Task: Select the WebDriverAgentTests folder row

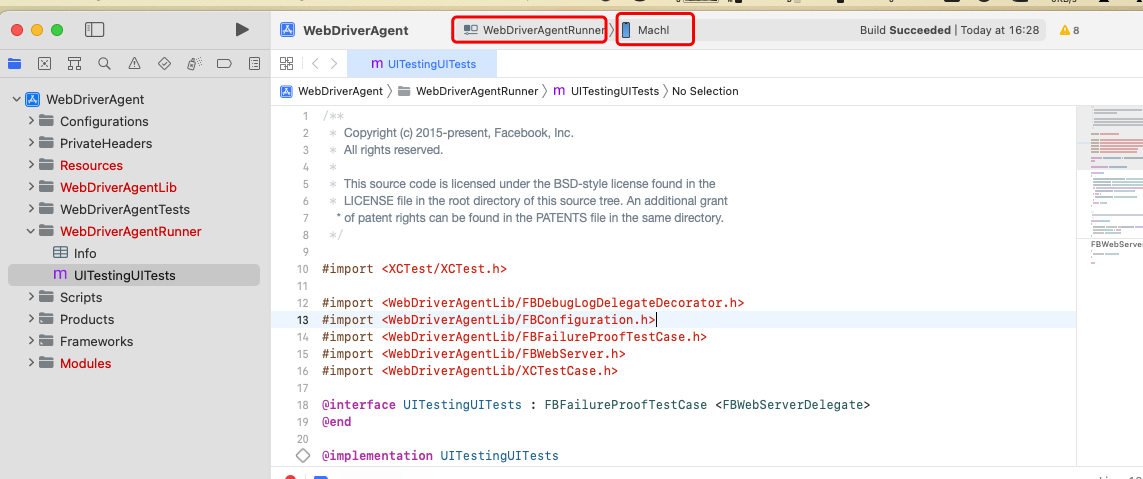Action: coord(134,209)
